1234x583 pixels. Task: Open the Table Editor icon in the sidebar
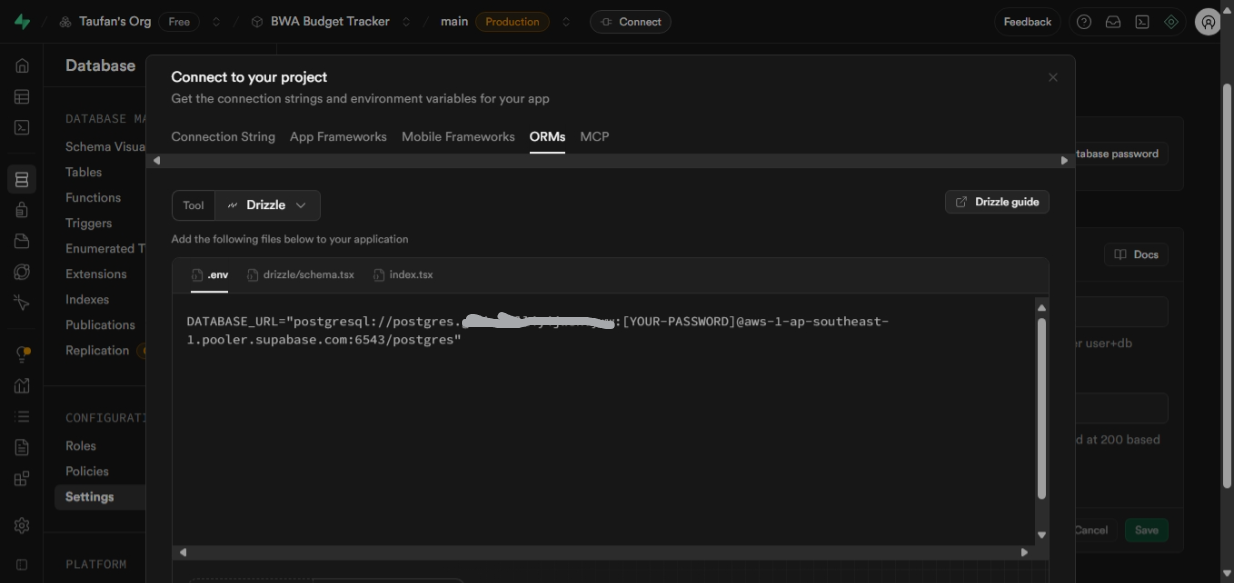22,96
